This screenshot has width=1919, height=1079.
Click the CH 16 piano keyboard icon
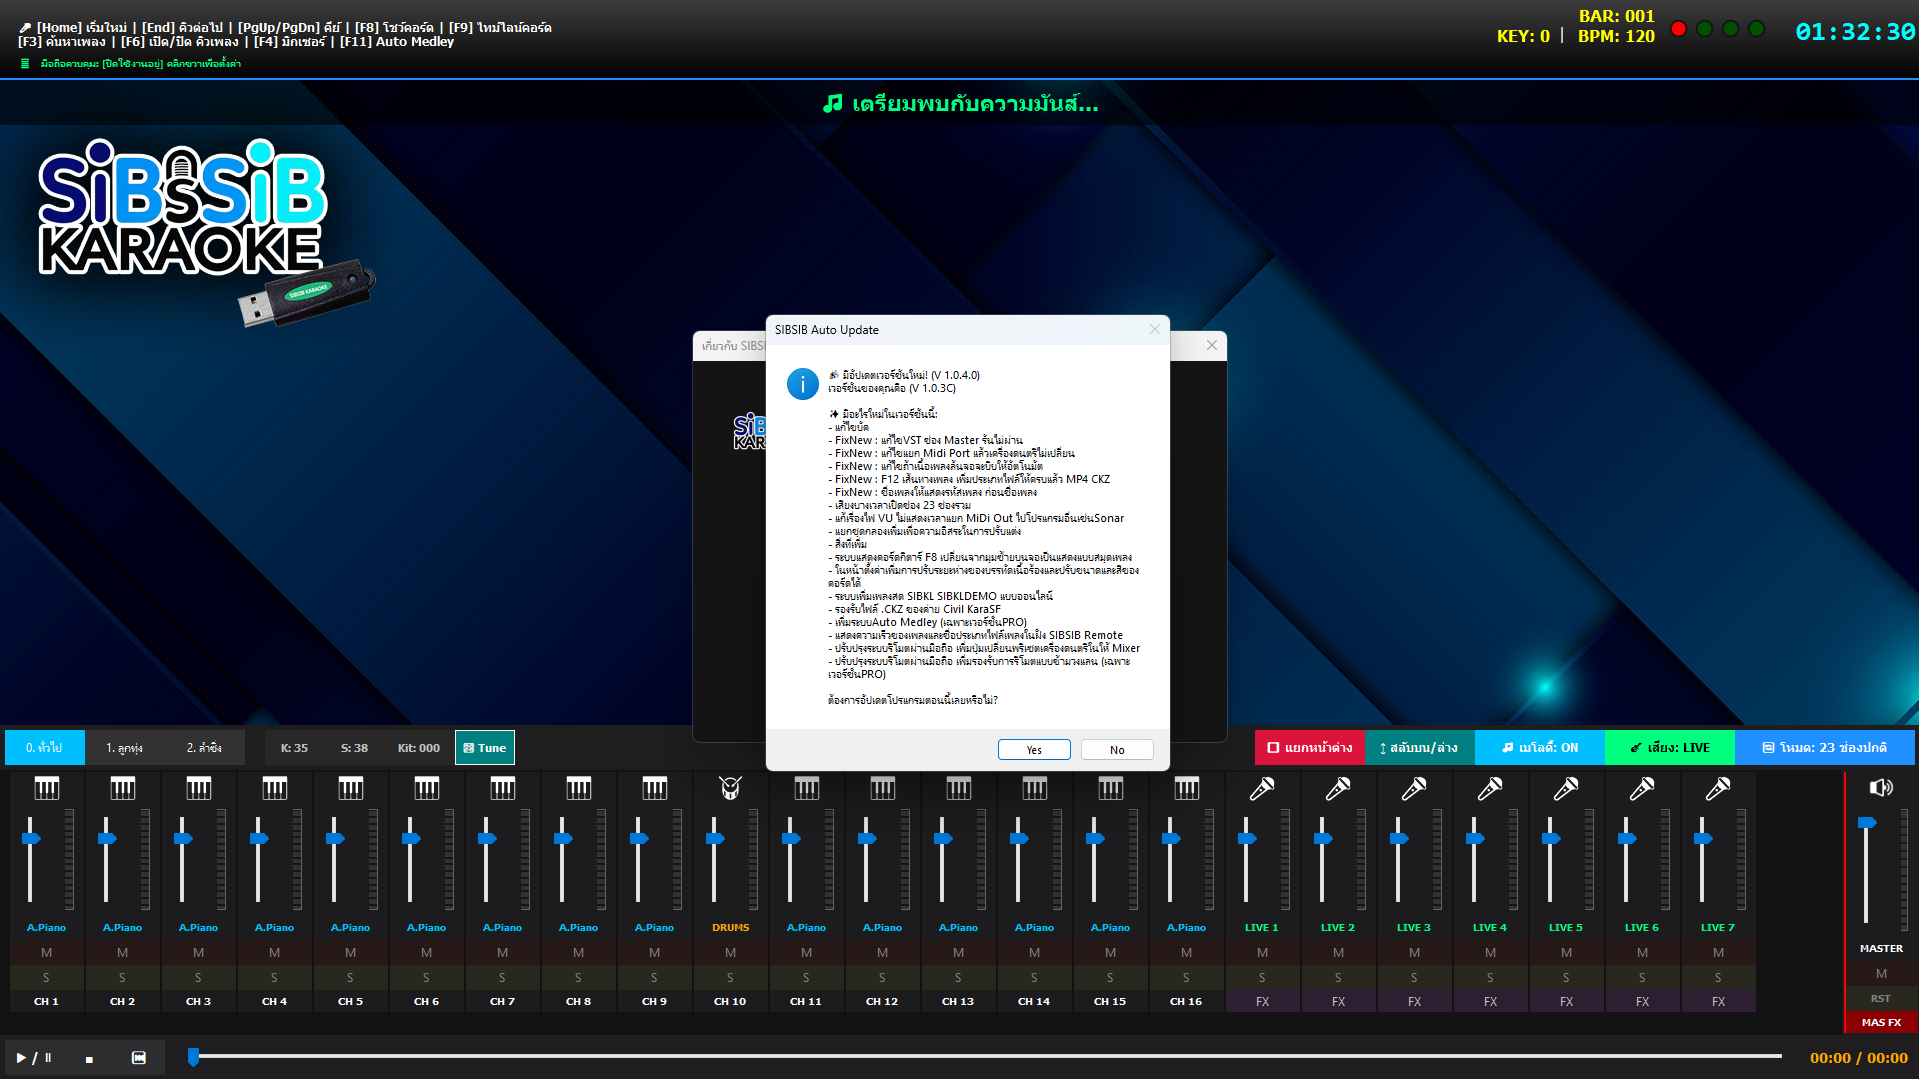(1186, 789)
